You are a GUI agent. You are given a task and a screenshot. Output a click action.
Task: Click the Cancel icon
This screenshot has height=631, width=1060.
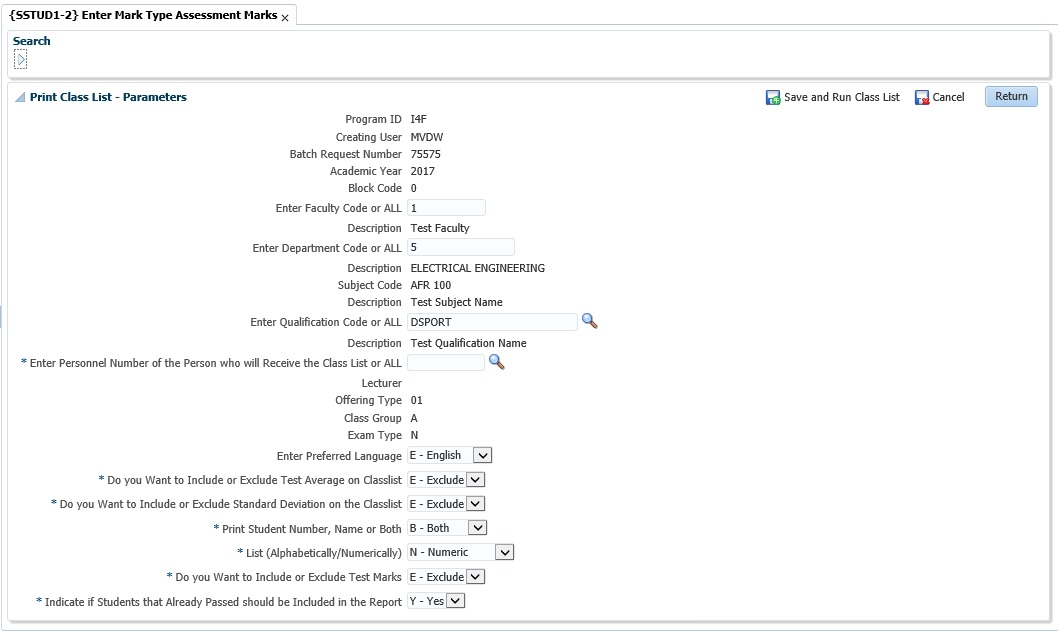922,98
